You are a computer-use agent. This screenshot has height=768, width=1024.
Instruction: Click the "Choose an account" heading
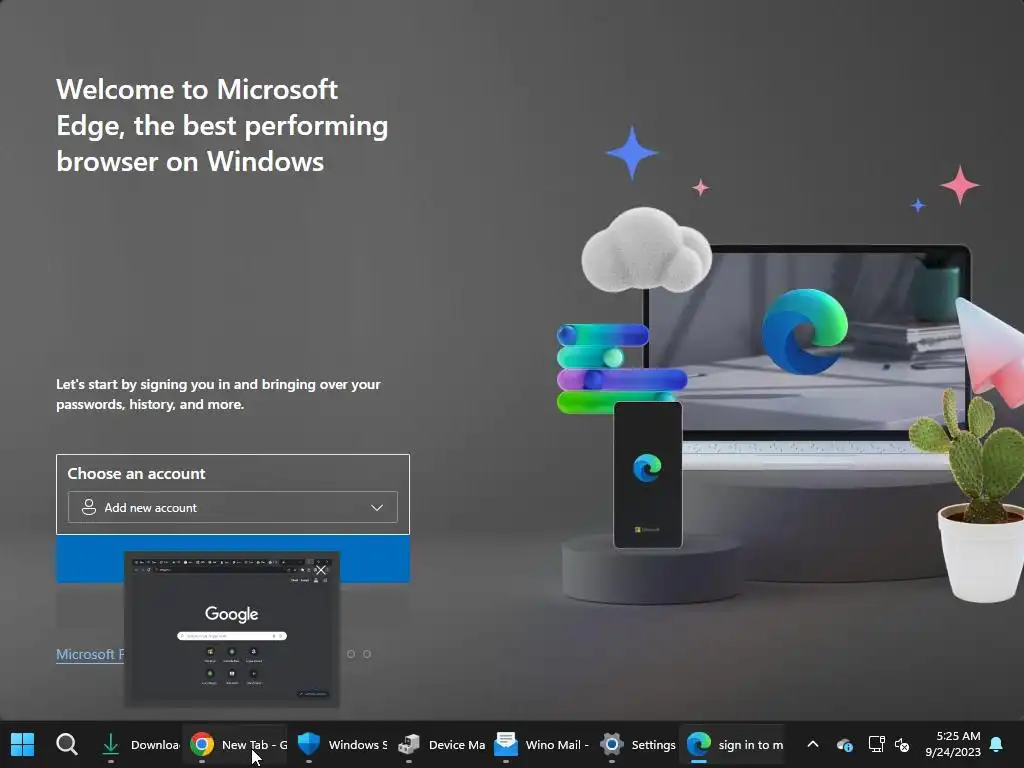[136, 473]
